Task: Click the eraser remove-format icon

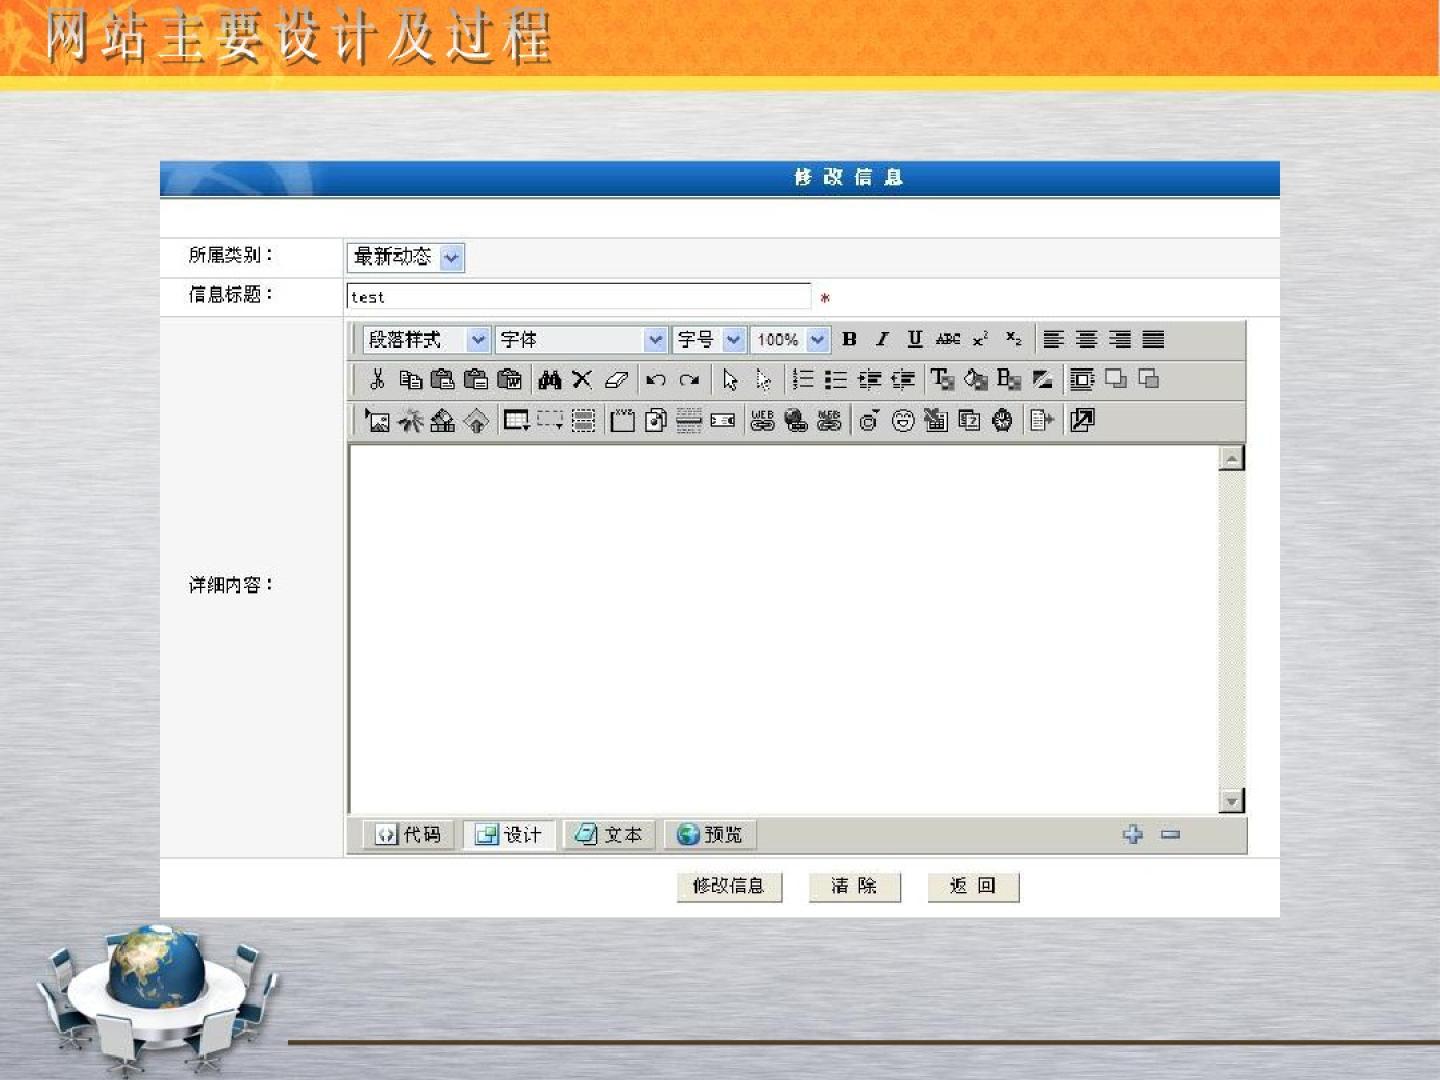Action: [616, 379]
